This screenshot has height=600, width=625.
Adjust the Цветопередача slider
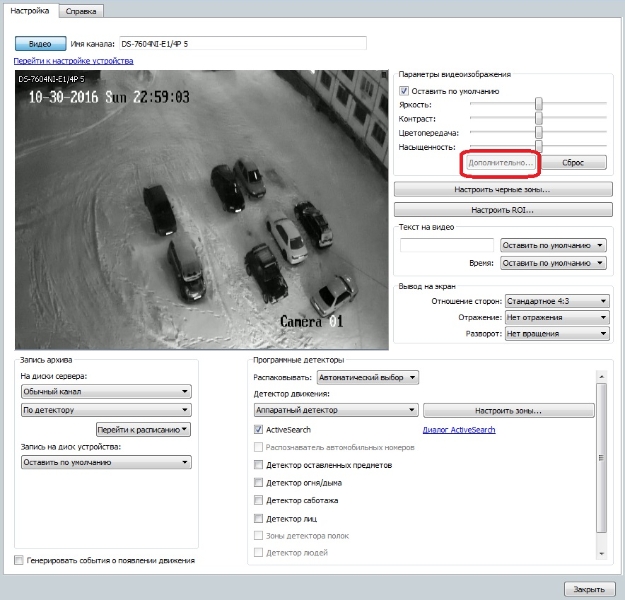(x=539, y=132)
